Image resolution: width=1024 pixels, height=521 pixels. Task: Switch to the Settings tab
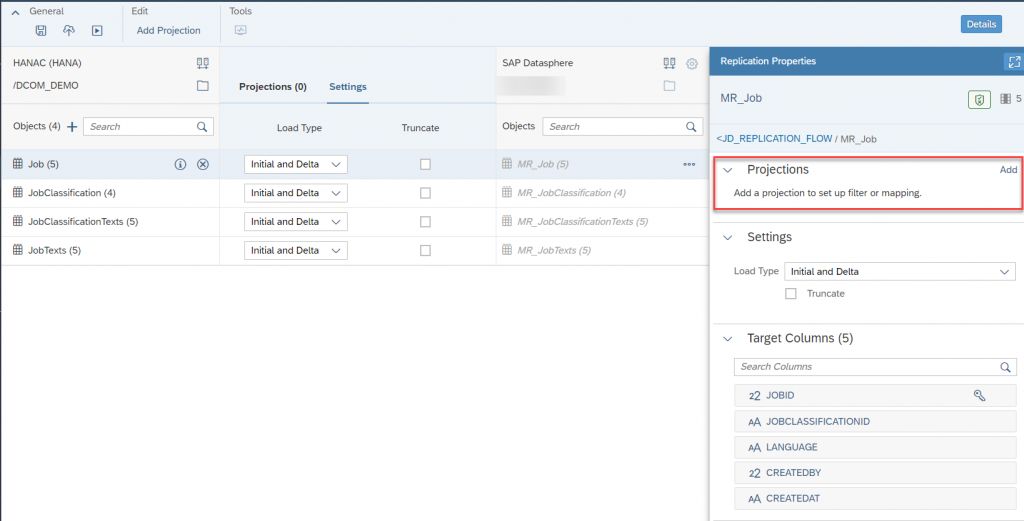pyautogui.click(x=347, y=87)
